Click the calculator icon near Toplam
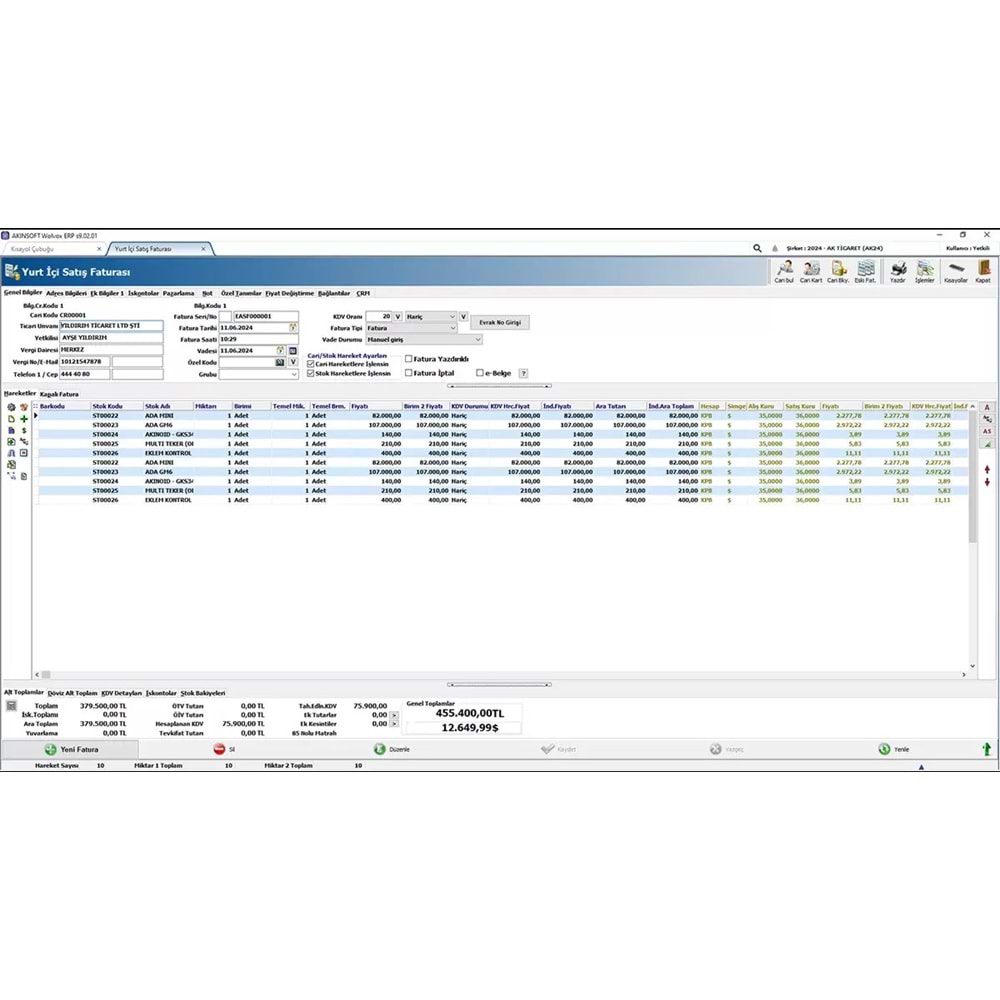This screenshot has height=1000, width=1000. click(x=11, y=705)
